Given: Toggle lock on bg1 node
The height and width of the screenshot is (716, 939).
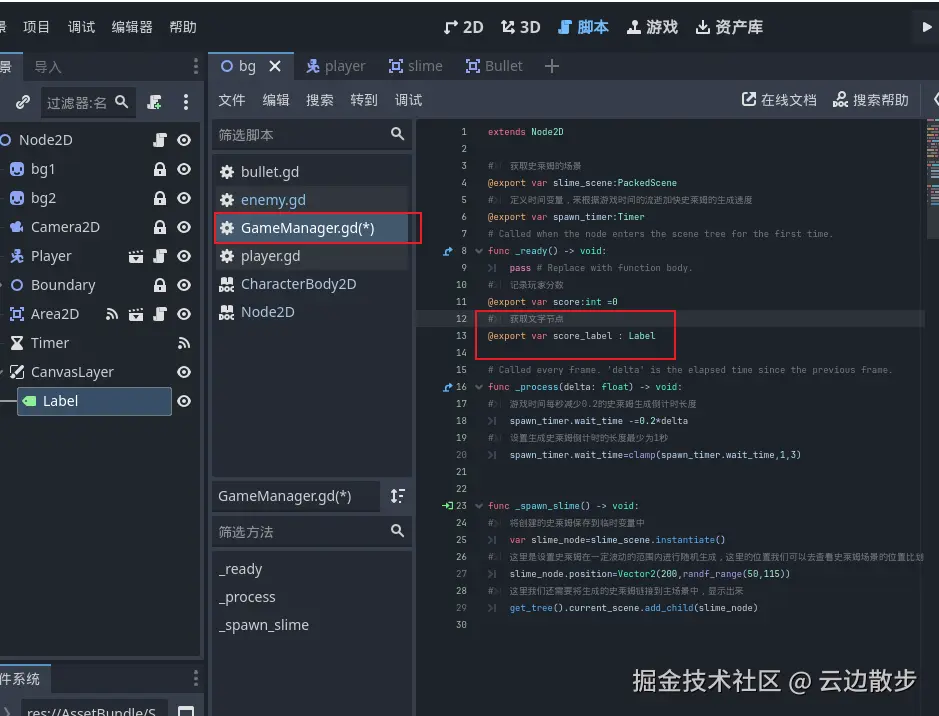Looking at the screenshot, I should click(x=160, y=169).
